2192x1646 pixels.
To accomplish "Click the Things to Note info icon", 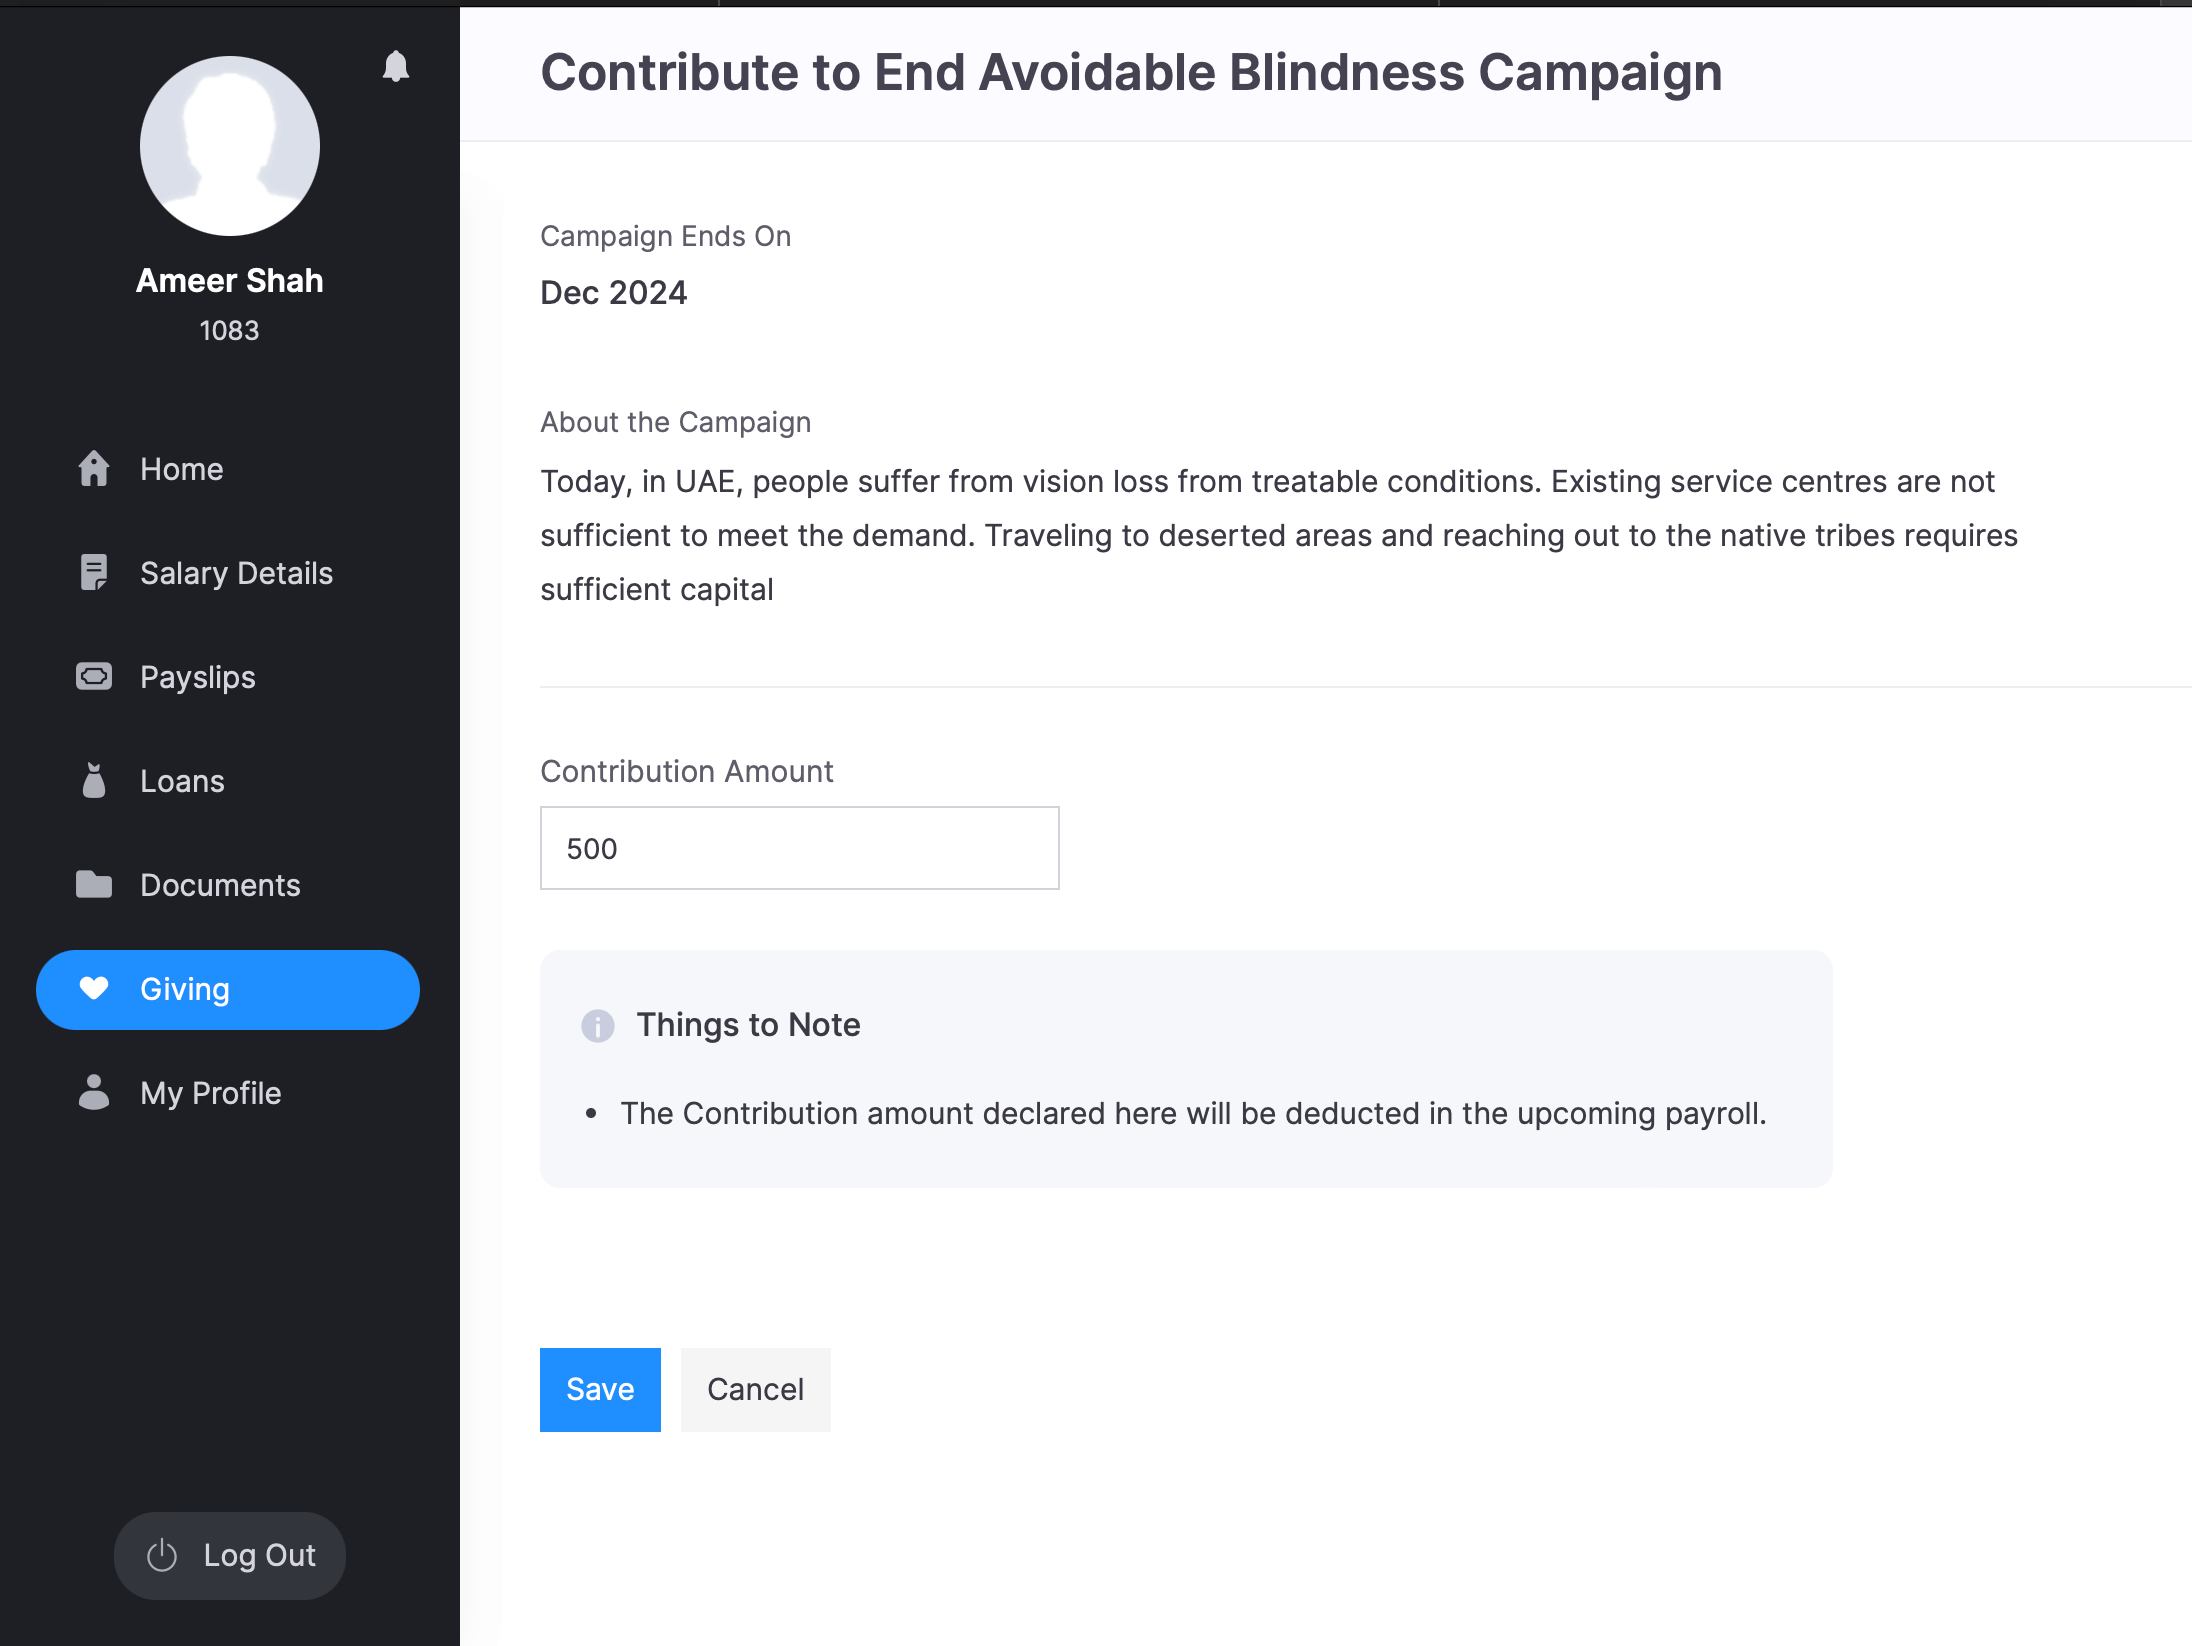I will (x=598, y=1025).
